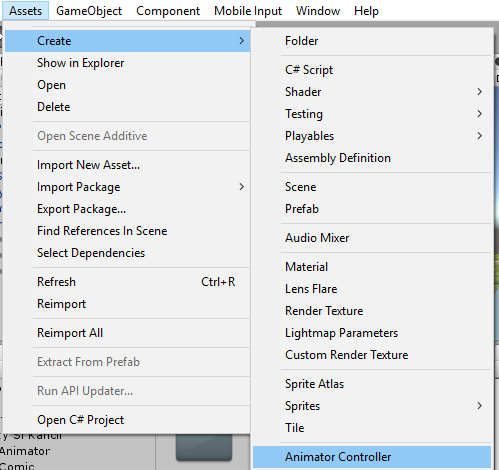Open the Help menu
499x470 pixels.
(x=366, y=11)
